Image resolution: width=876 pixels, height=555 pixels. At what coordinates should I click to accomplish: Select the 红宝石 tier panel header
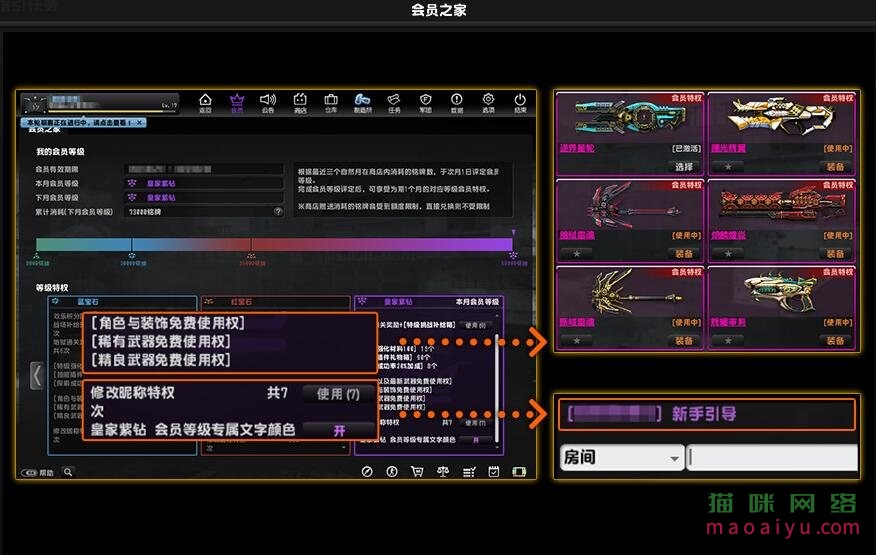275,301
